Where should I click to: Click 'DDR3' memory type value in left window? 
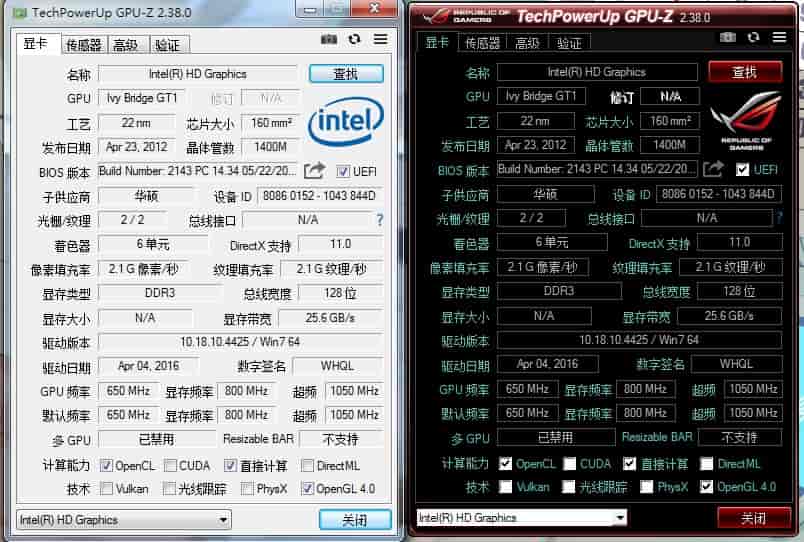[159, 293]
